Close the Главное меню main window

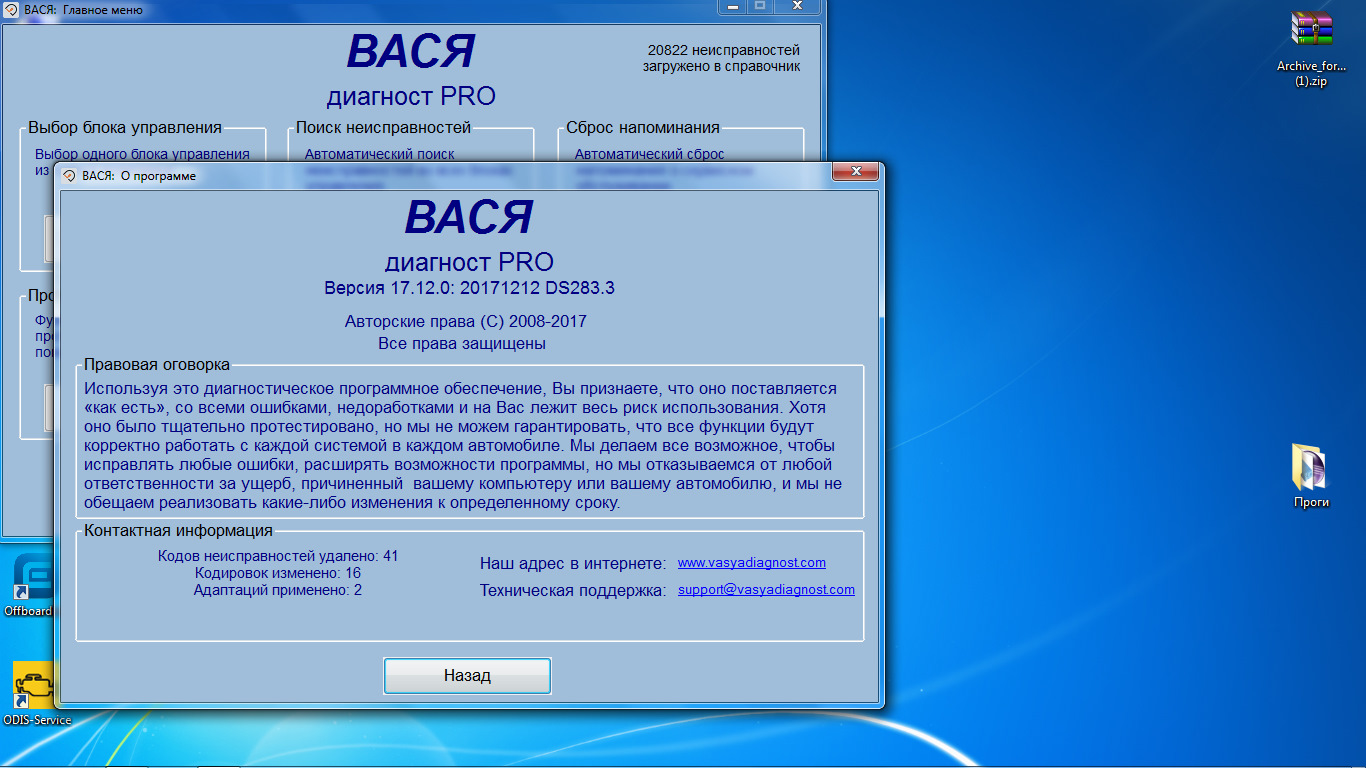(x=797, y=6)
